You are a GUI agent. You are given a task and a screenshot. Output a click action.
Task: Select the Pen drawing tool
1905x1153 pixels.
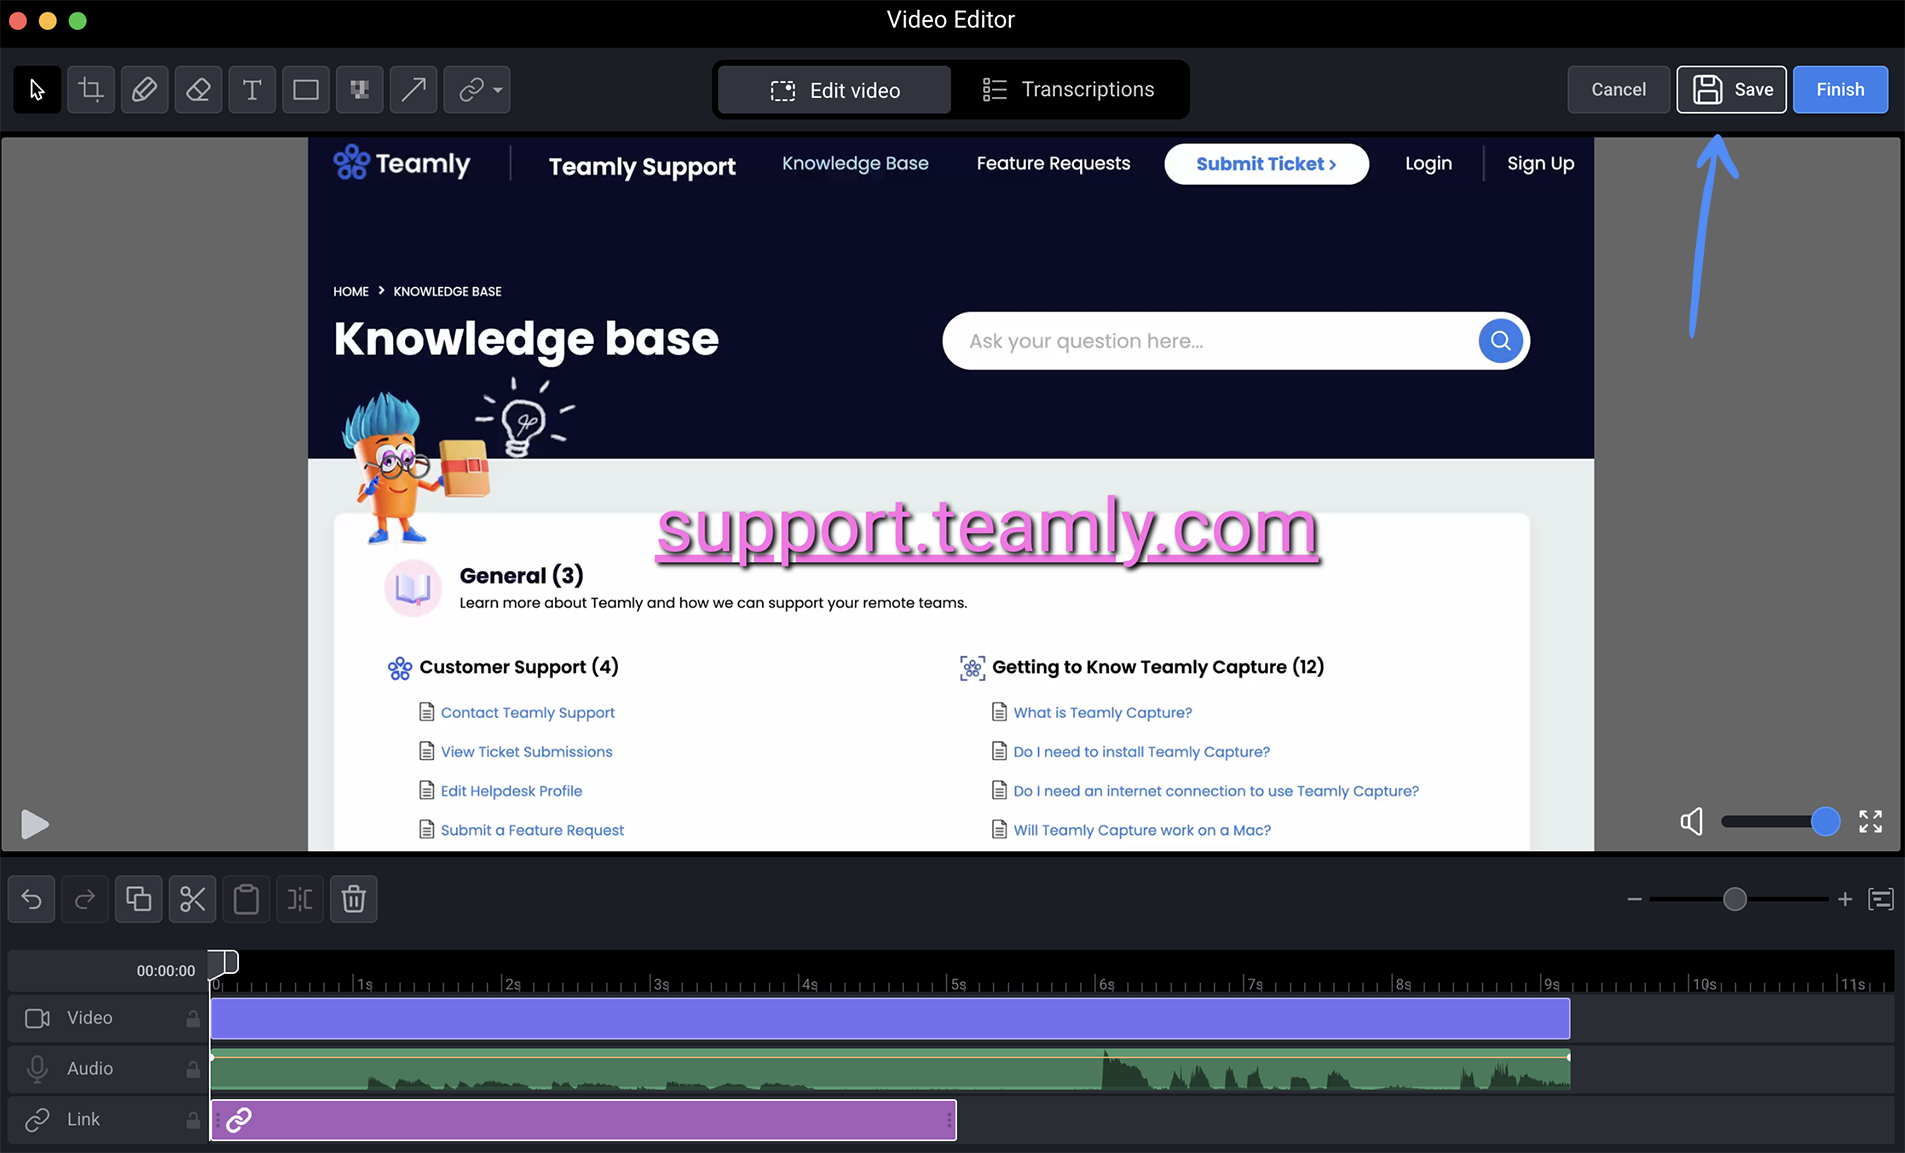pos(144,90)
